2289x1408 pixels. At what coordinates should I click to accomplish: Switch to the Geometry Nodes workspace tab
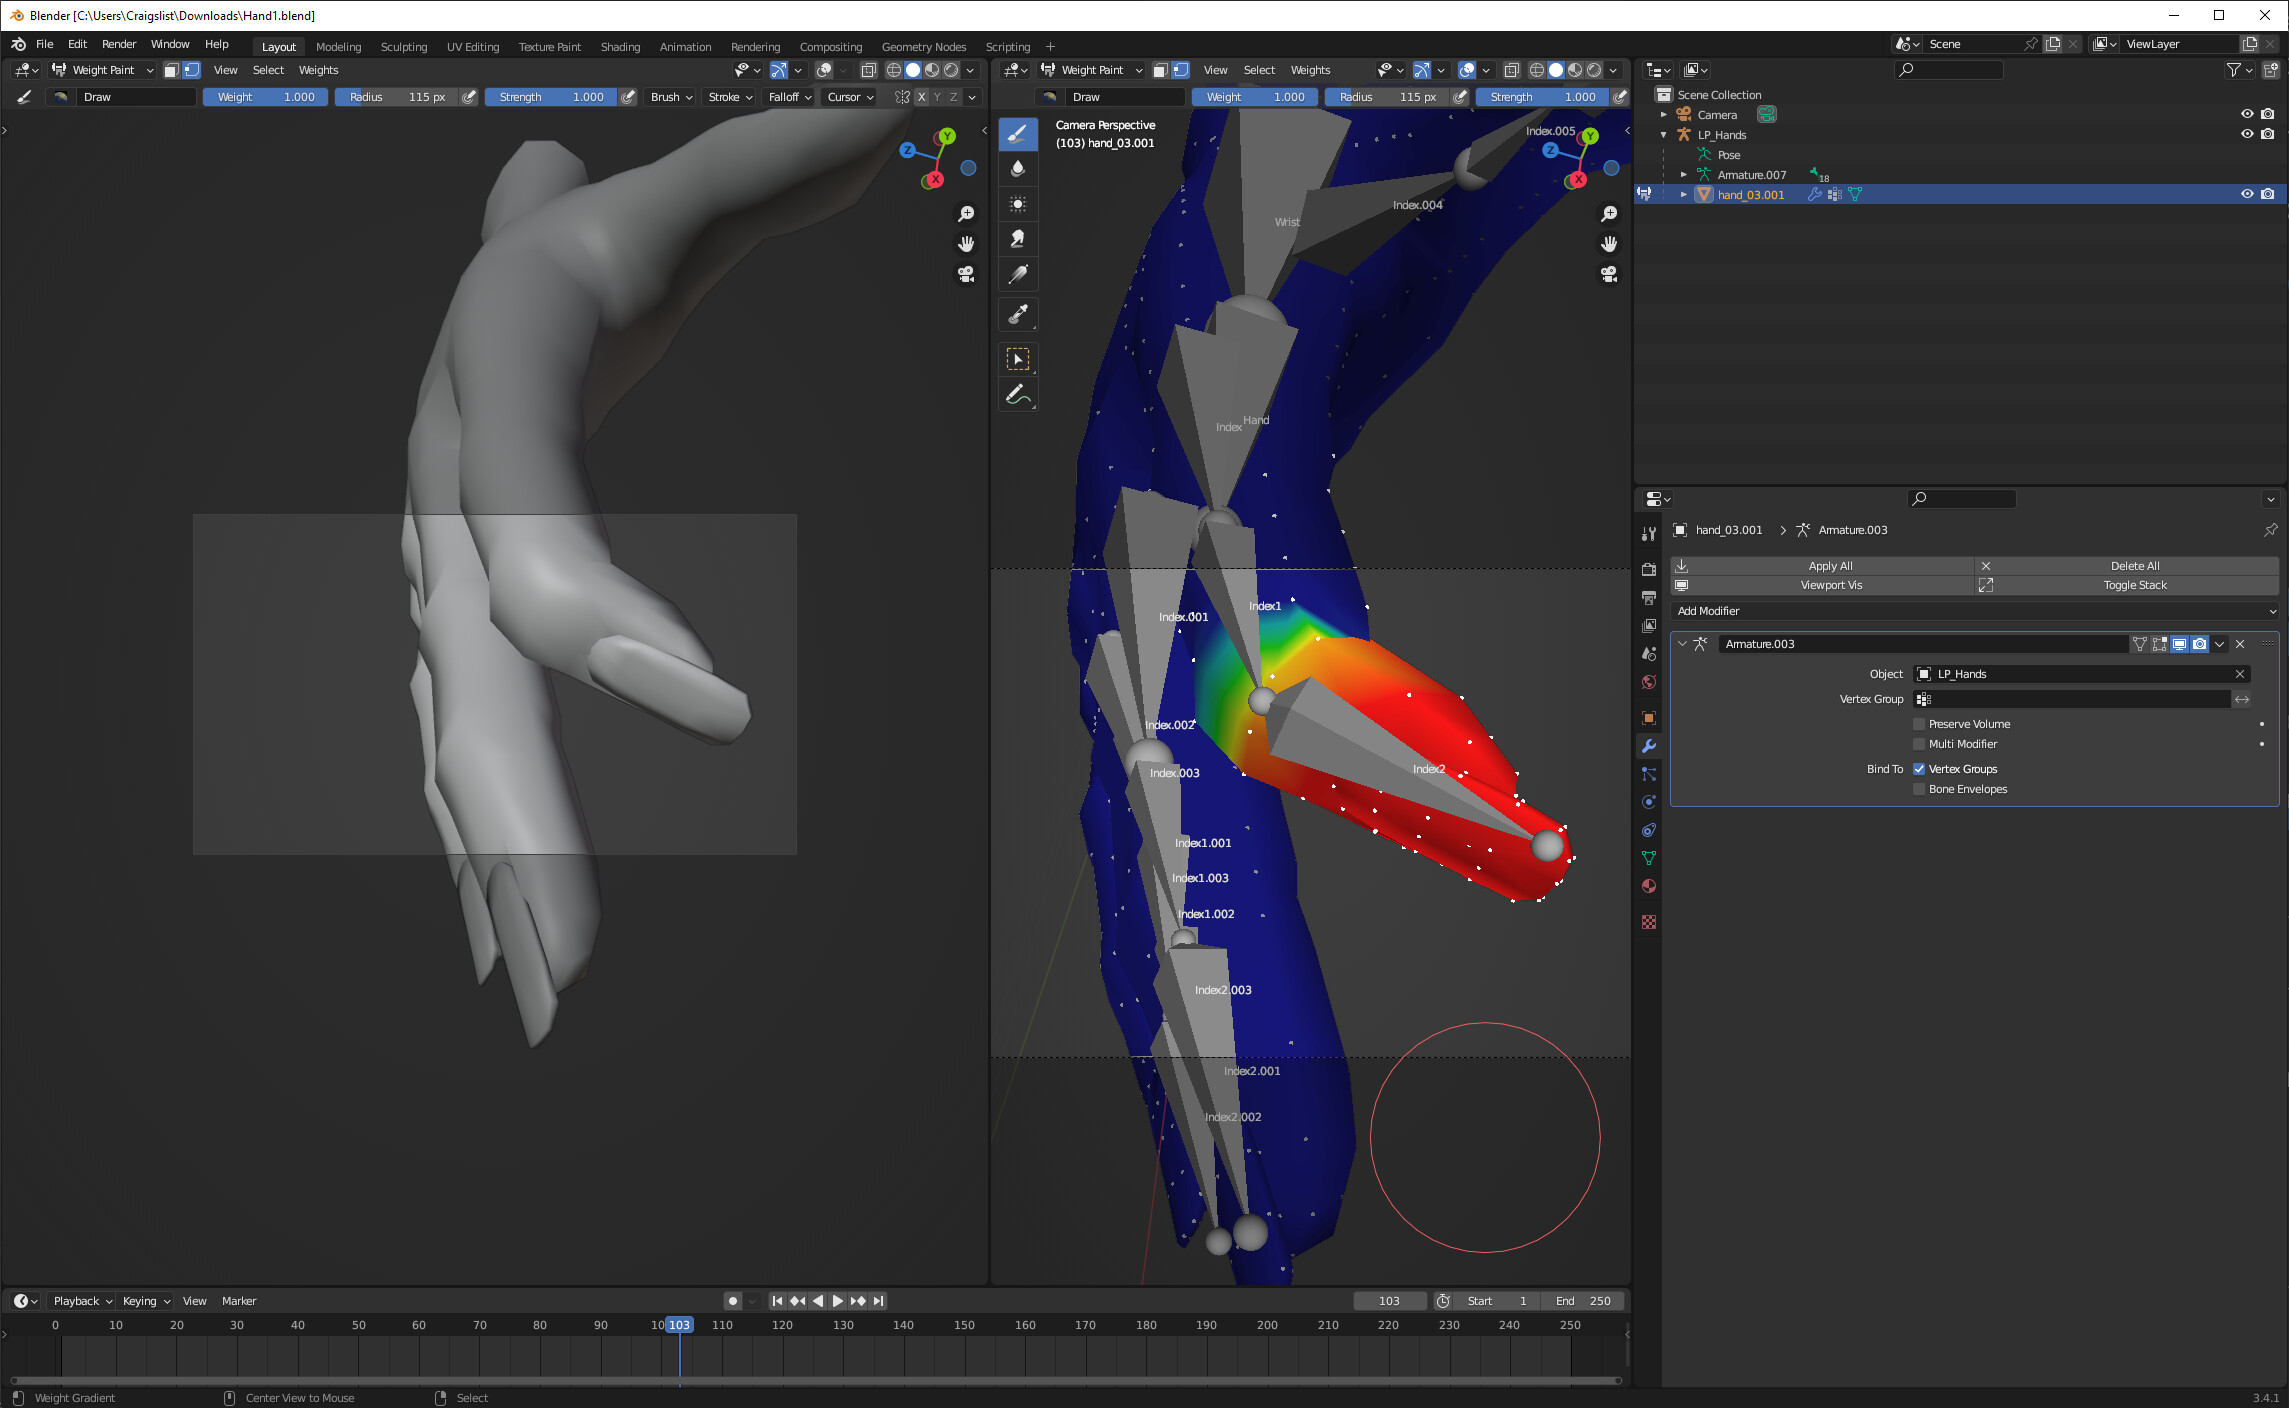pyautogui.click(x=923, y=47)
